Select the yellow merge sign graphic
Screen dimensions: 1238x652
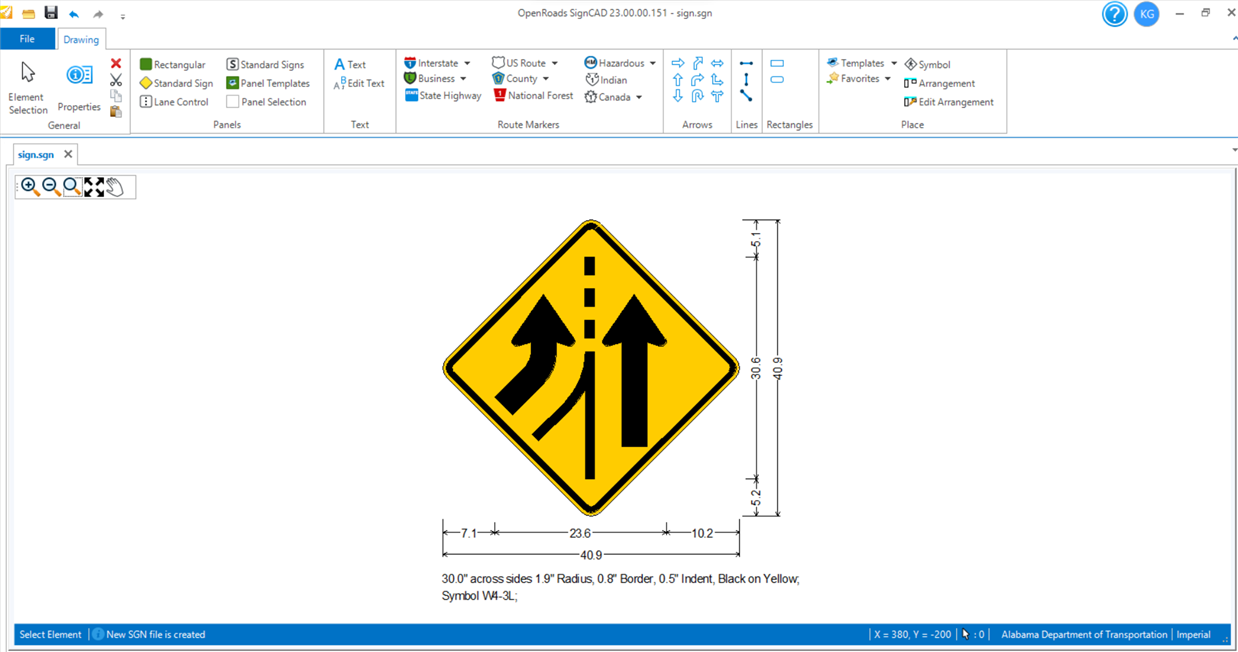pos(591,368)
